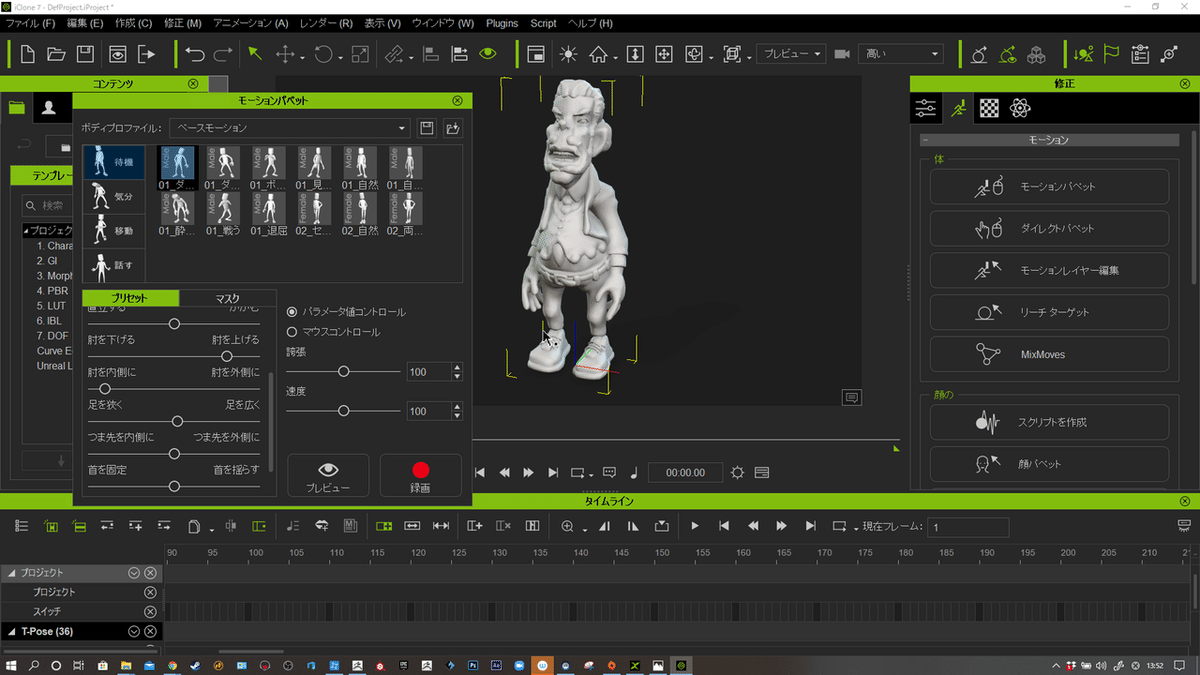Select the green arrow Select tool
Screen dimensions: 1200x675
point(255,54)
